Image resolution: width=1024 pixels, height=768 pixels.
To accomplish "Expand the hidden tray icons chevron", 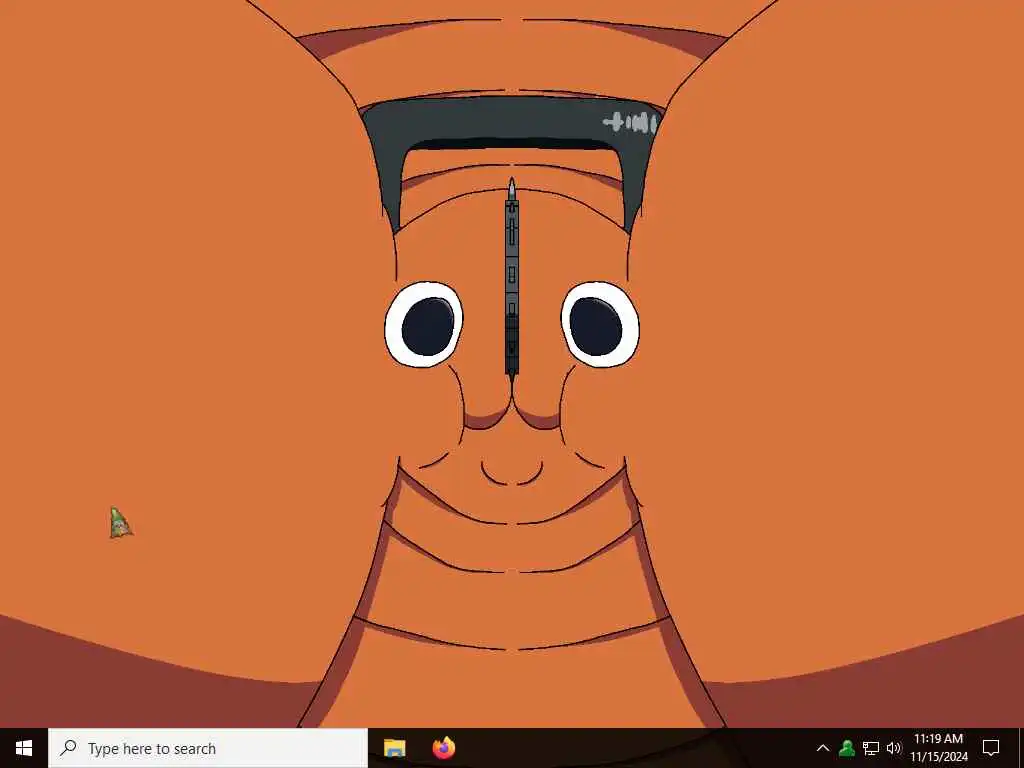I will point(823,748).
